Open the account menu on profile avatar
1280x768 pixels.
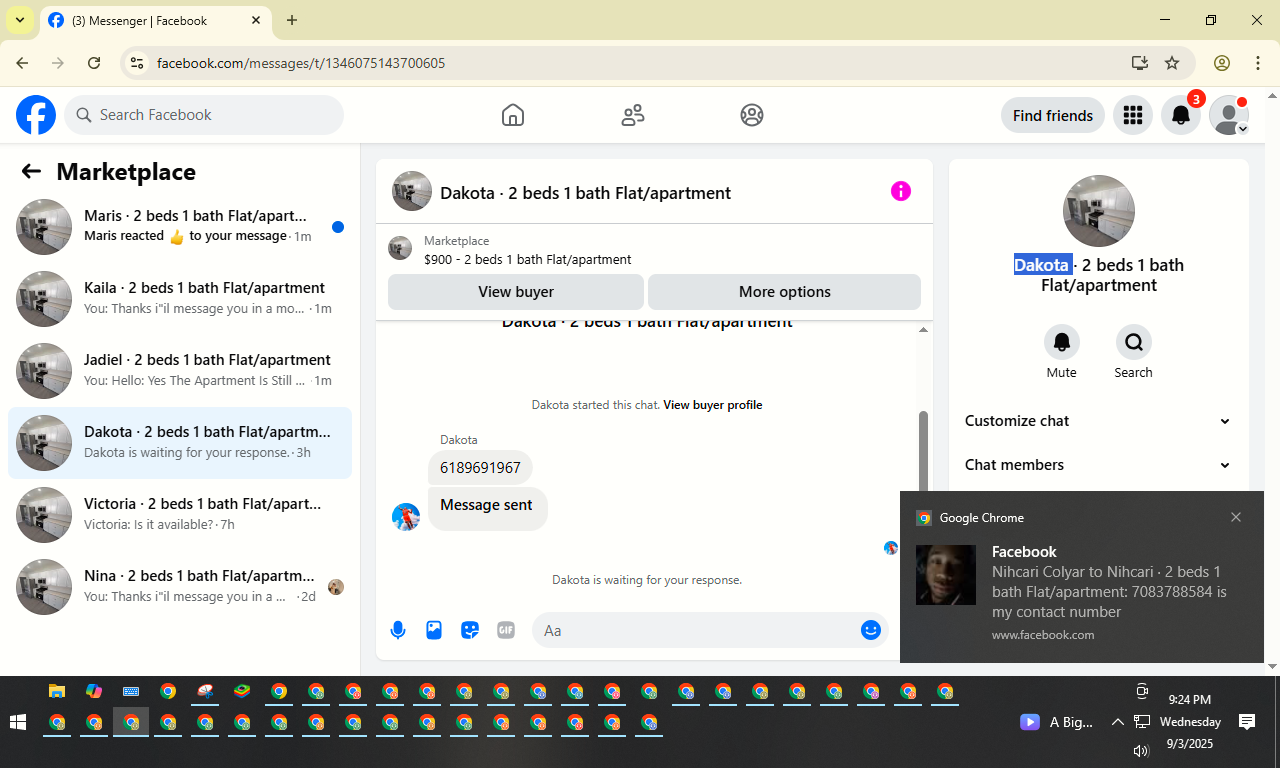[x=1229, y=115]
